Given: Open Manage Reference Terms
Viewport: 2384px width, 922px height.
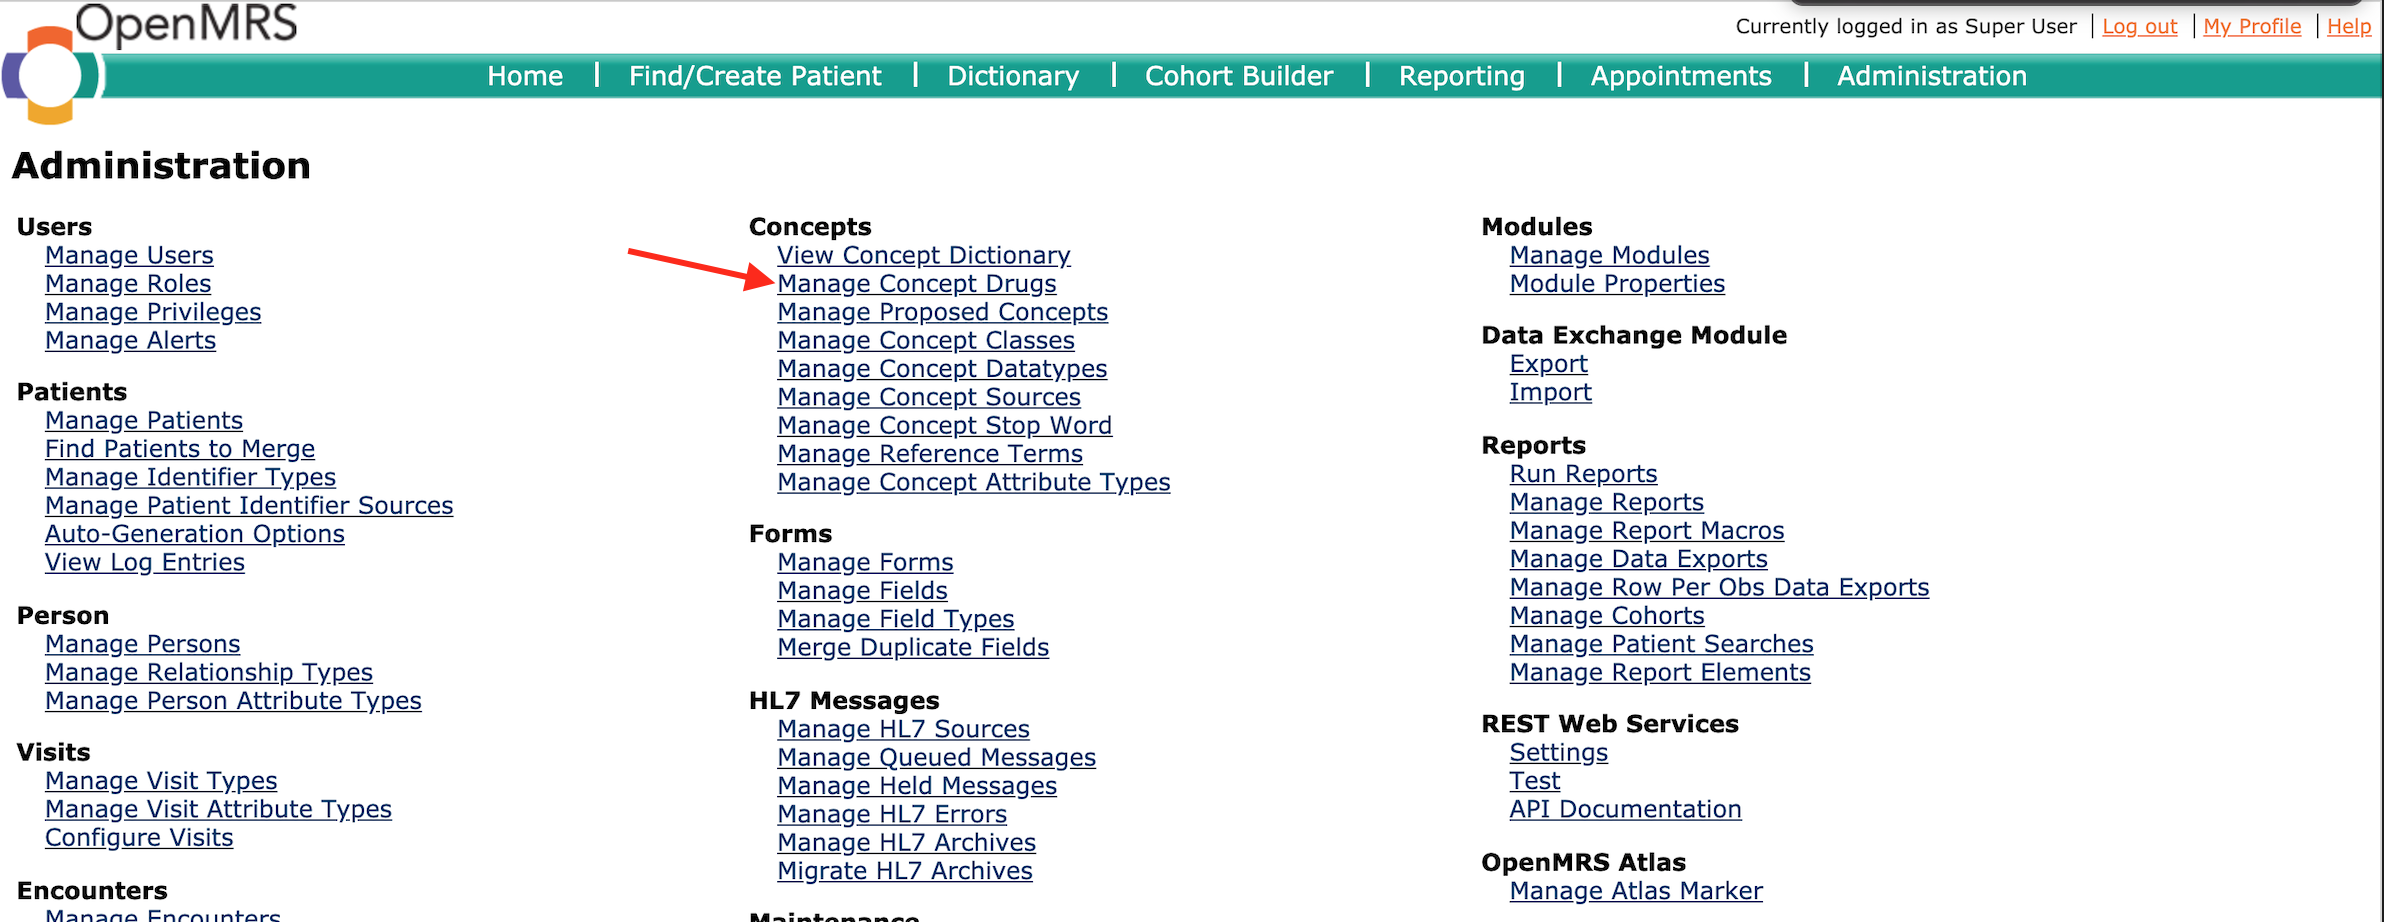Looking at the screenshot, I should pos(930,454).
